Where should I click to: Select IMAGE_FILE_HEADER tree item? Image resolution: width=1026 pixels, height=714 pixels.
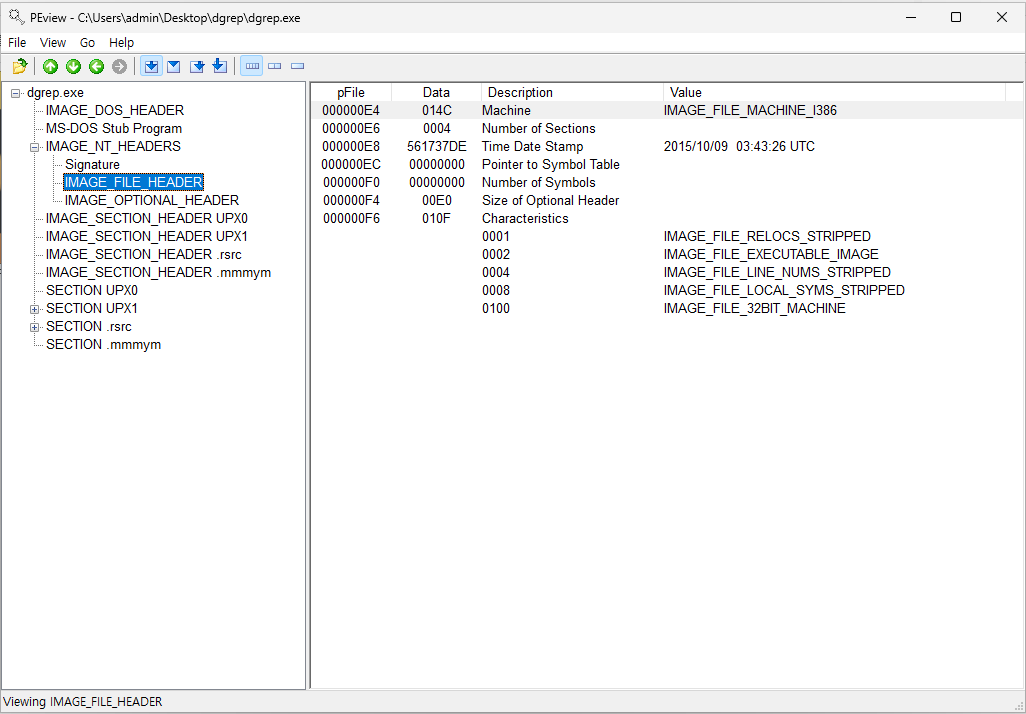point(133,183)
